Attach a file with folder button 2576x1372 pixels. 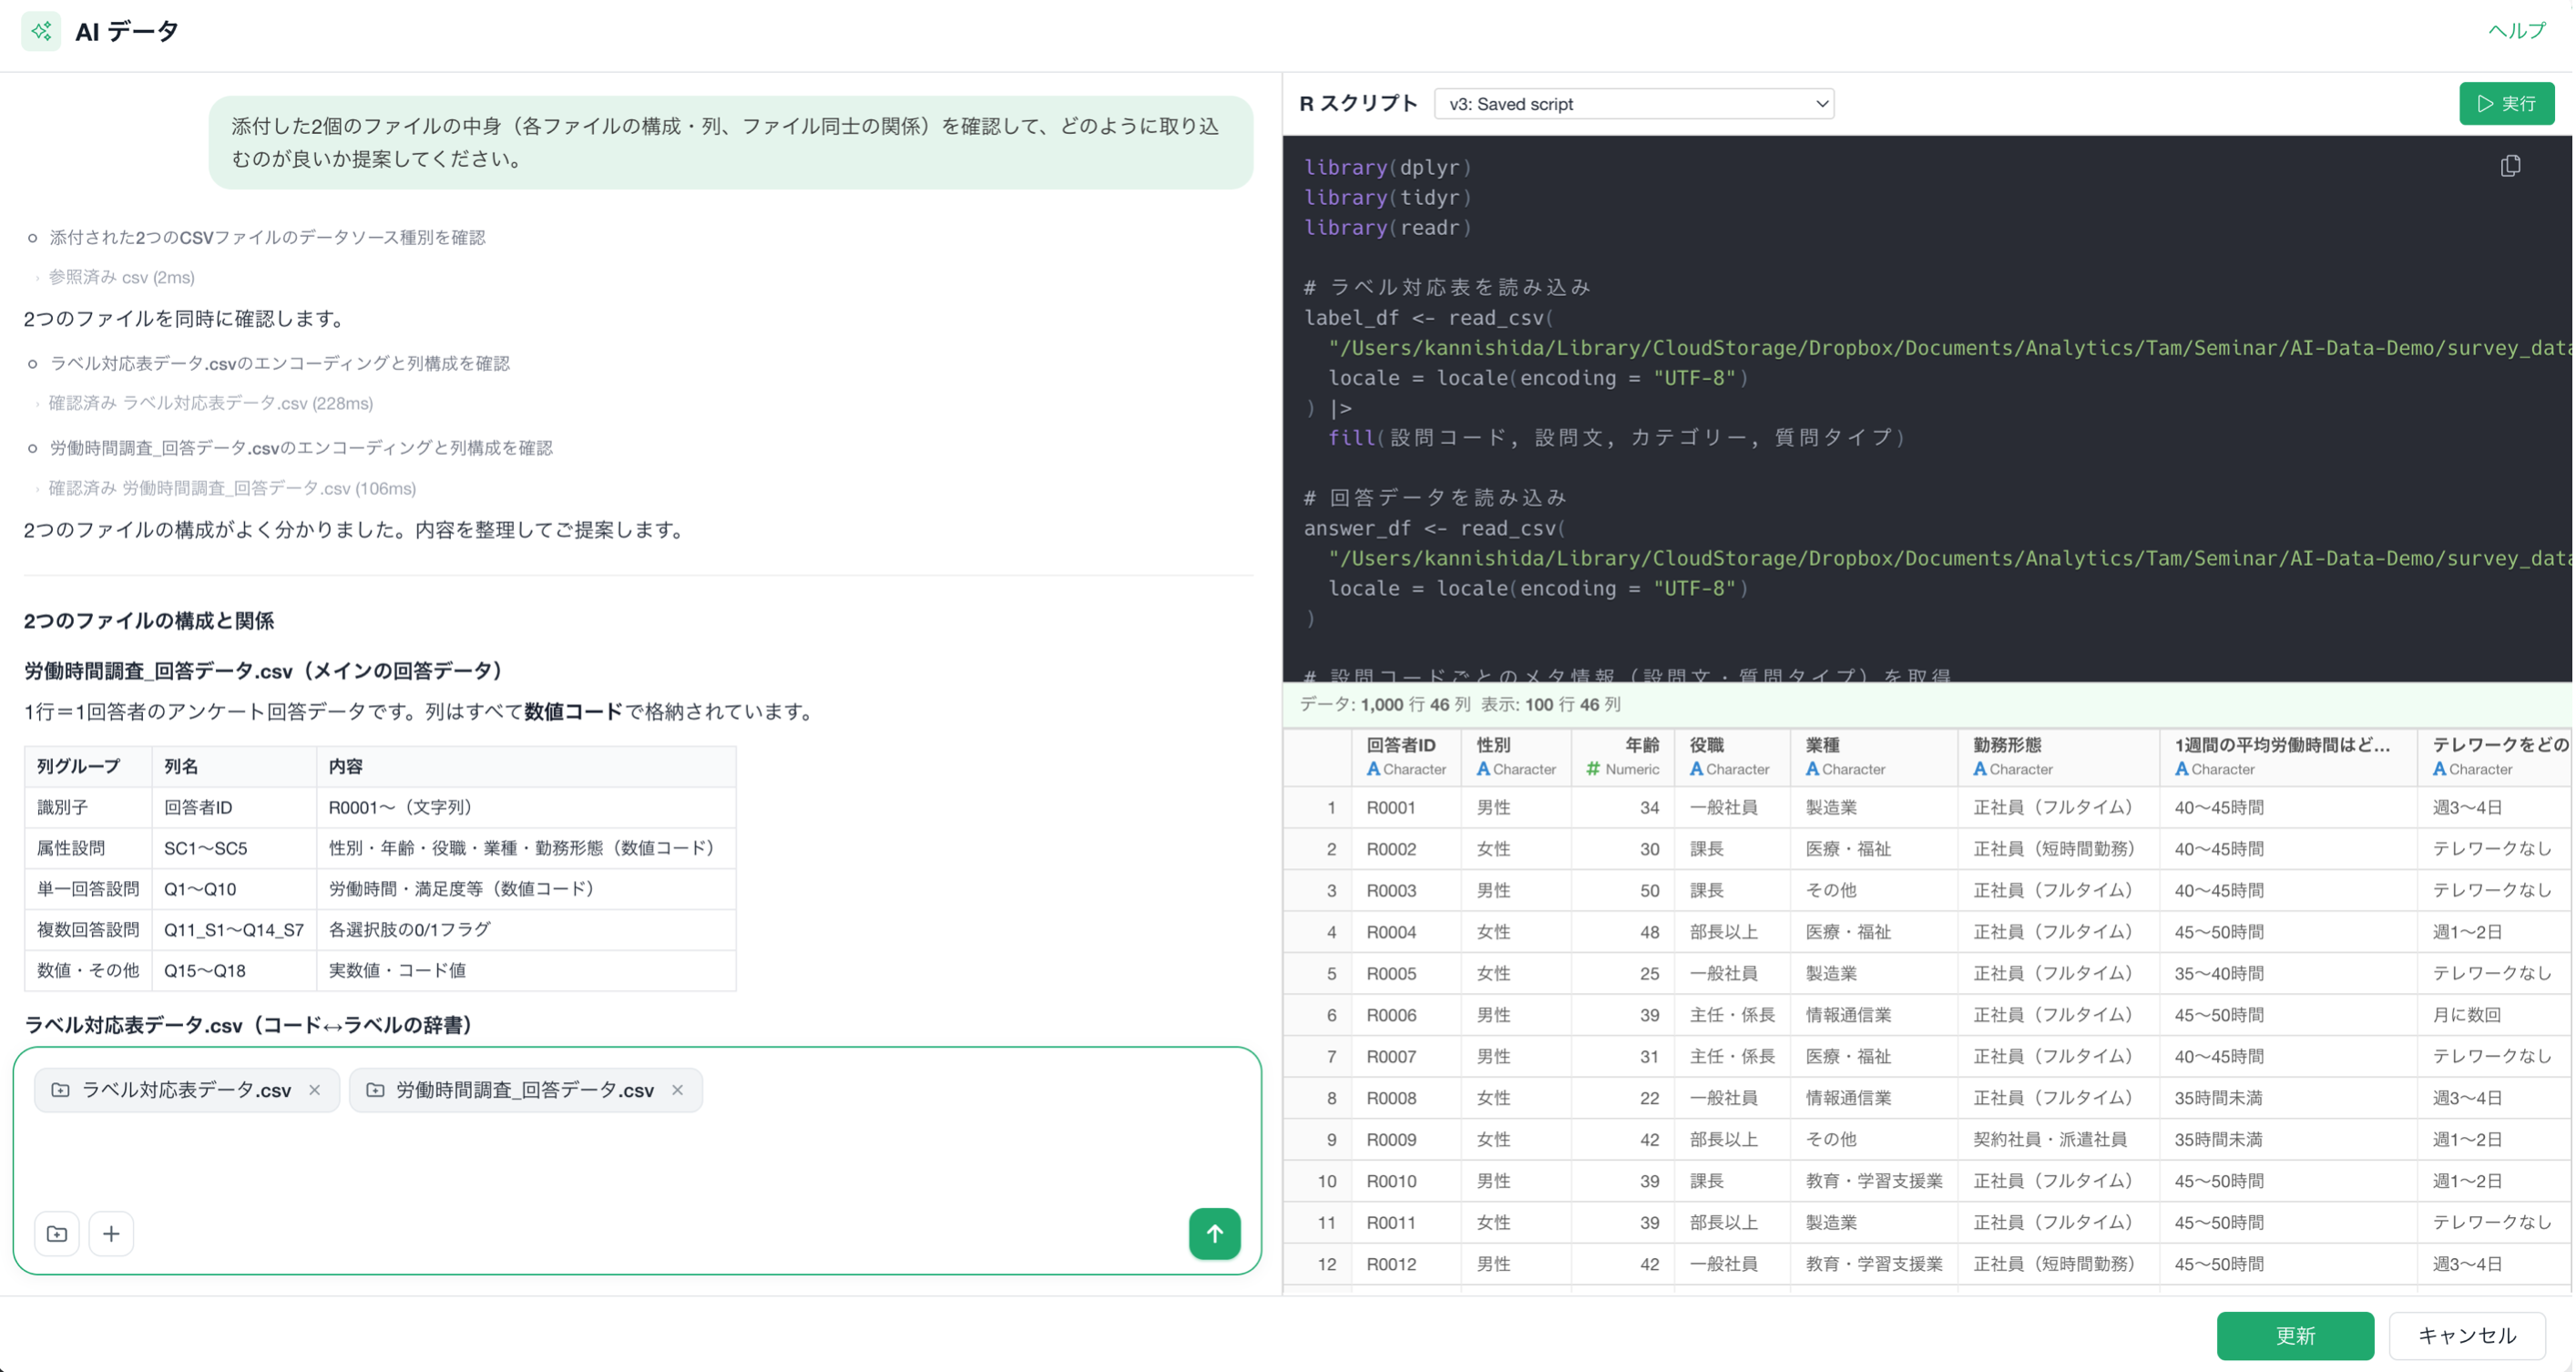point(57,1234)
